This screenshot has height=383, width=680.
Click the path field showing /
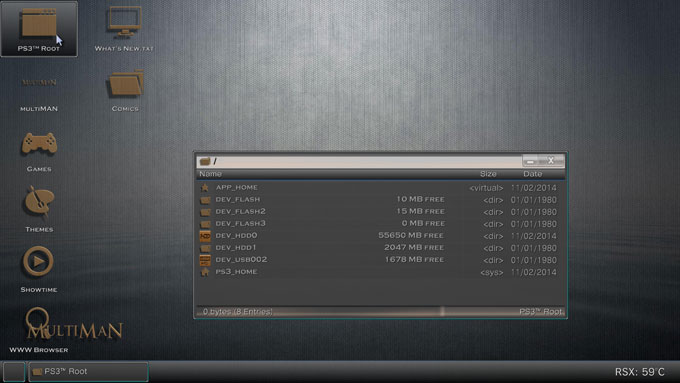pyautogui.click(x=360, y=161)
